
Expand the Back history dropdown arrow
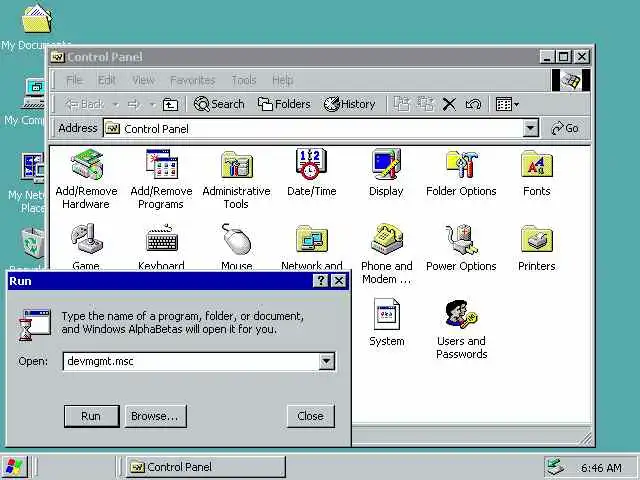click(116, 105)
